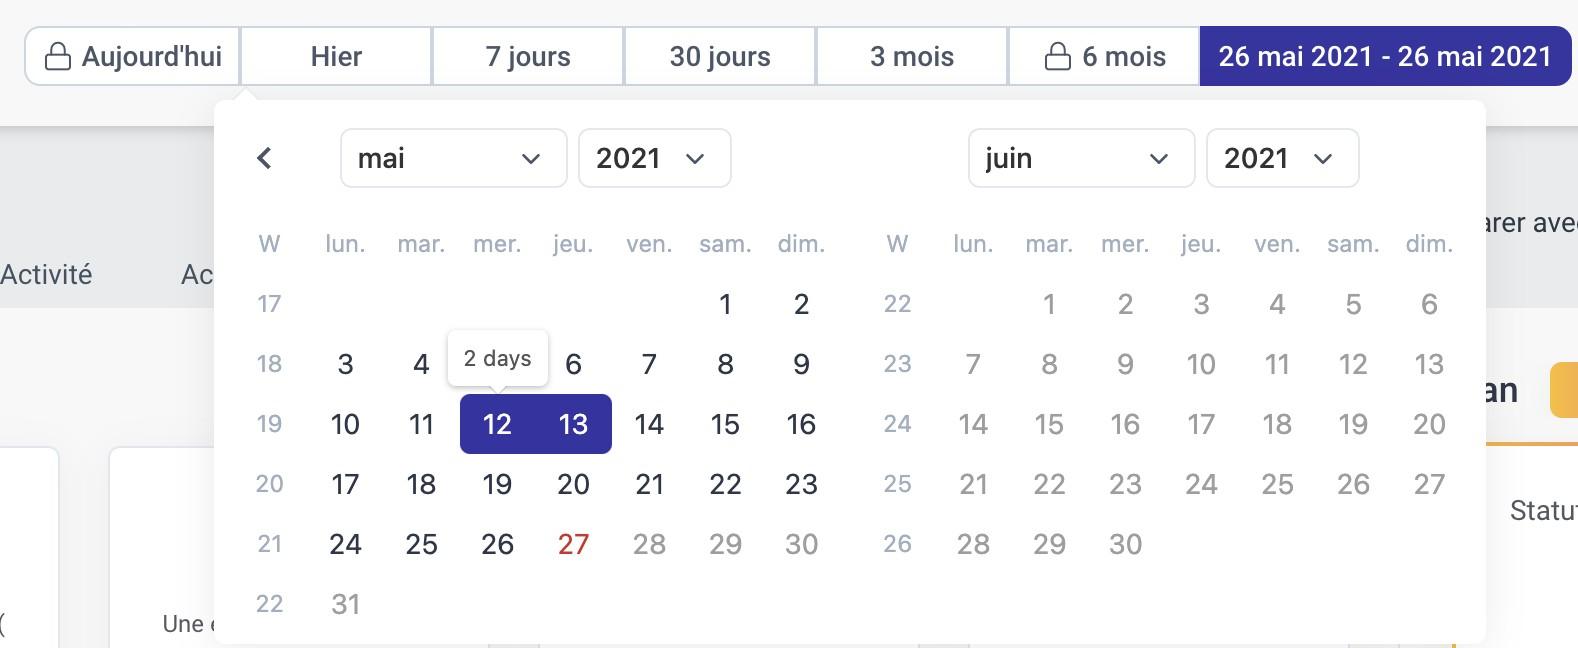Select June 15 in the right calendar
Viewport: 1578px width, 648px height.
[x=1049, y=424]
